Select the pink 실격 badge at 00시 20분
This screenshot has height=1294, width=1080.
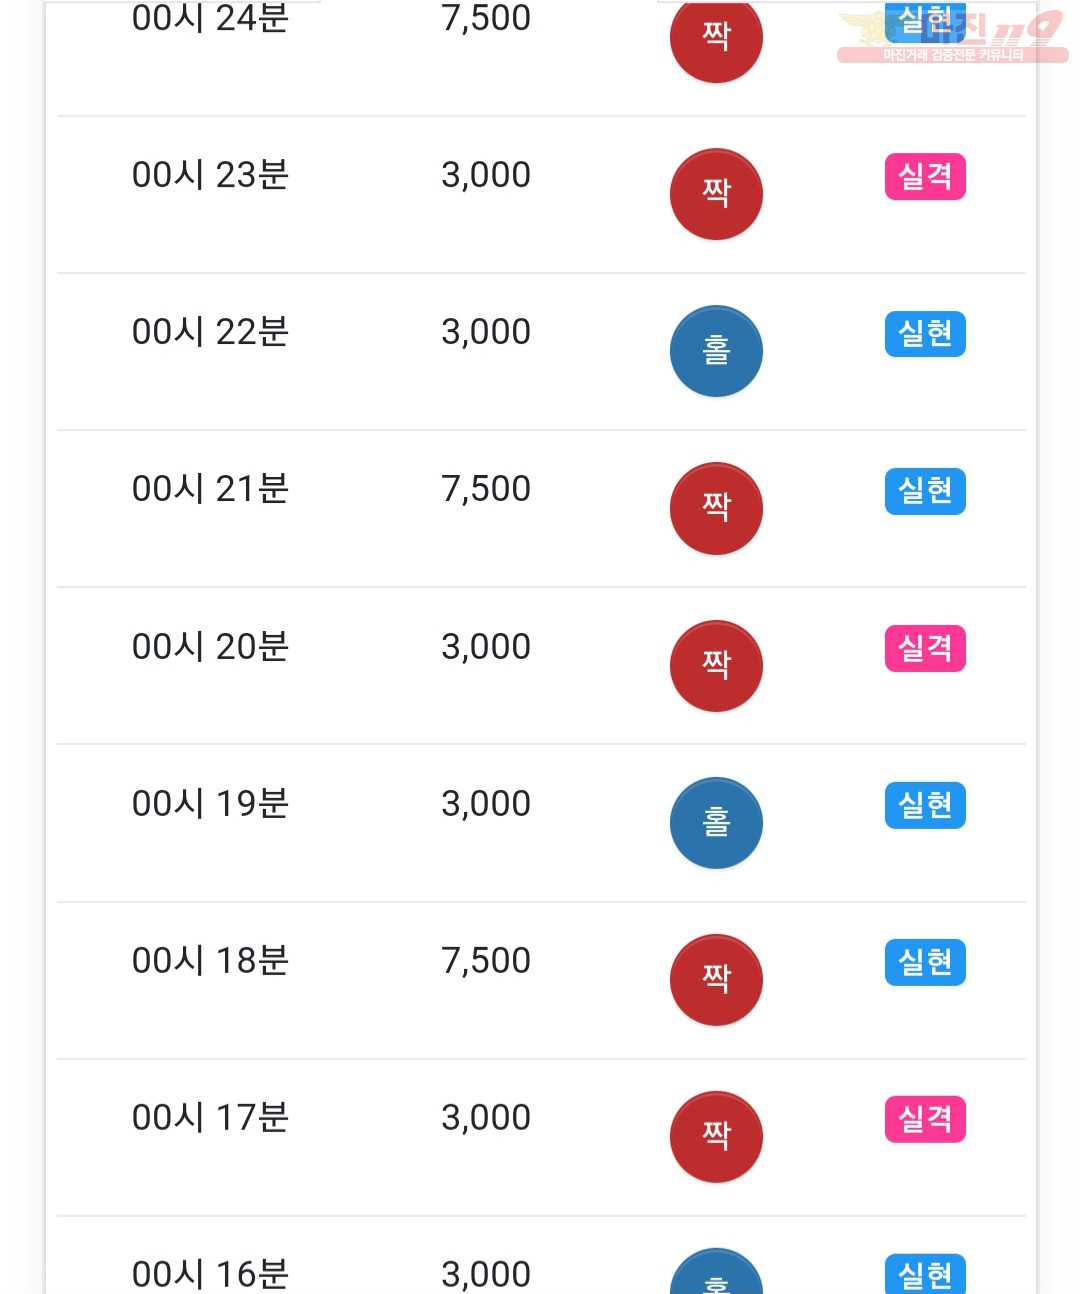[925, 648]
